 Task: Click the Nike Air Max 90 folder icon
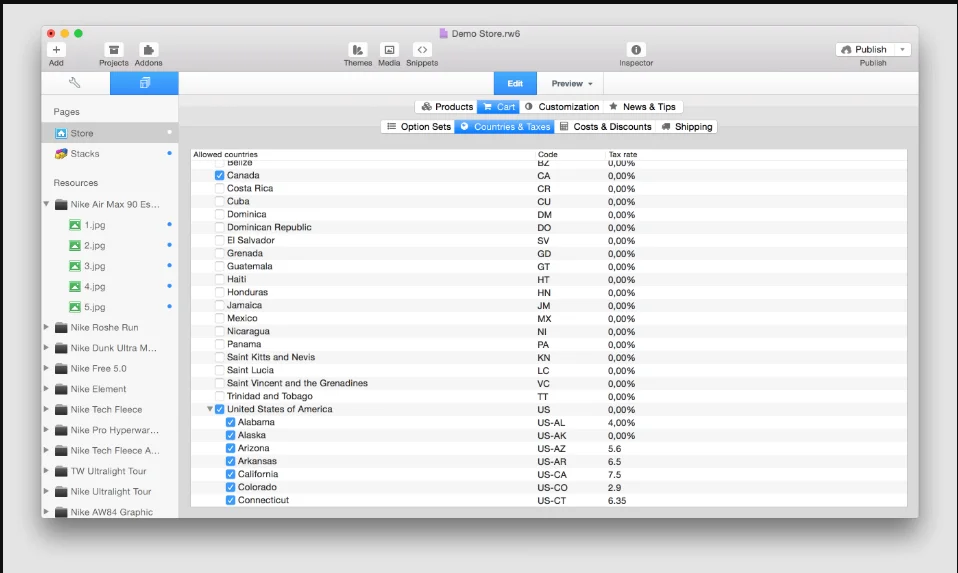[x=61, y=205]
